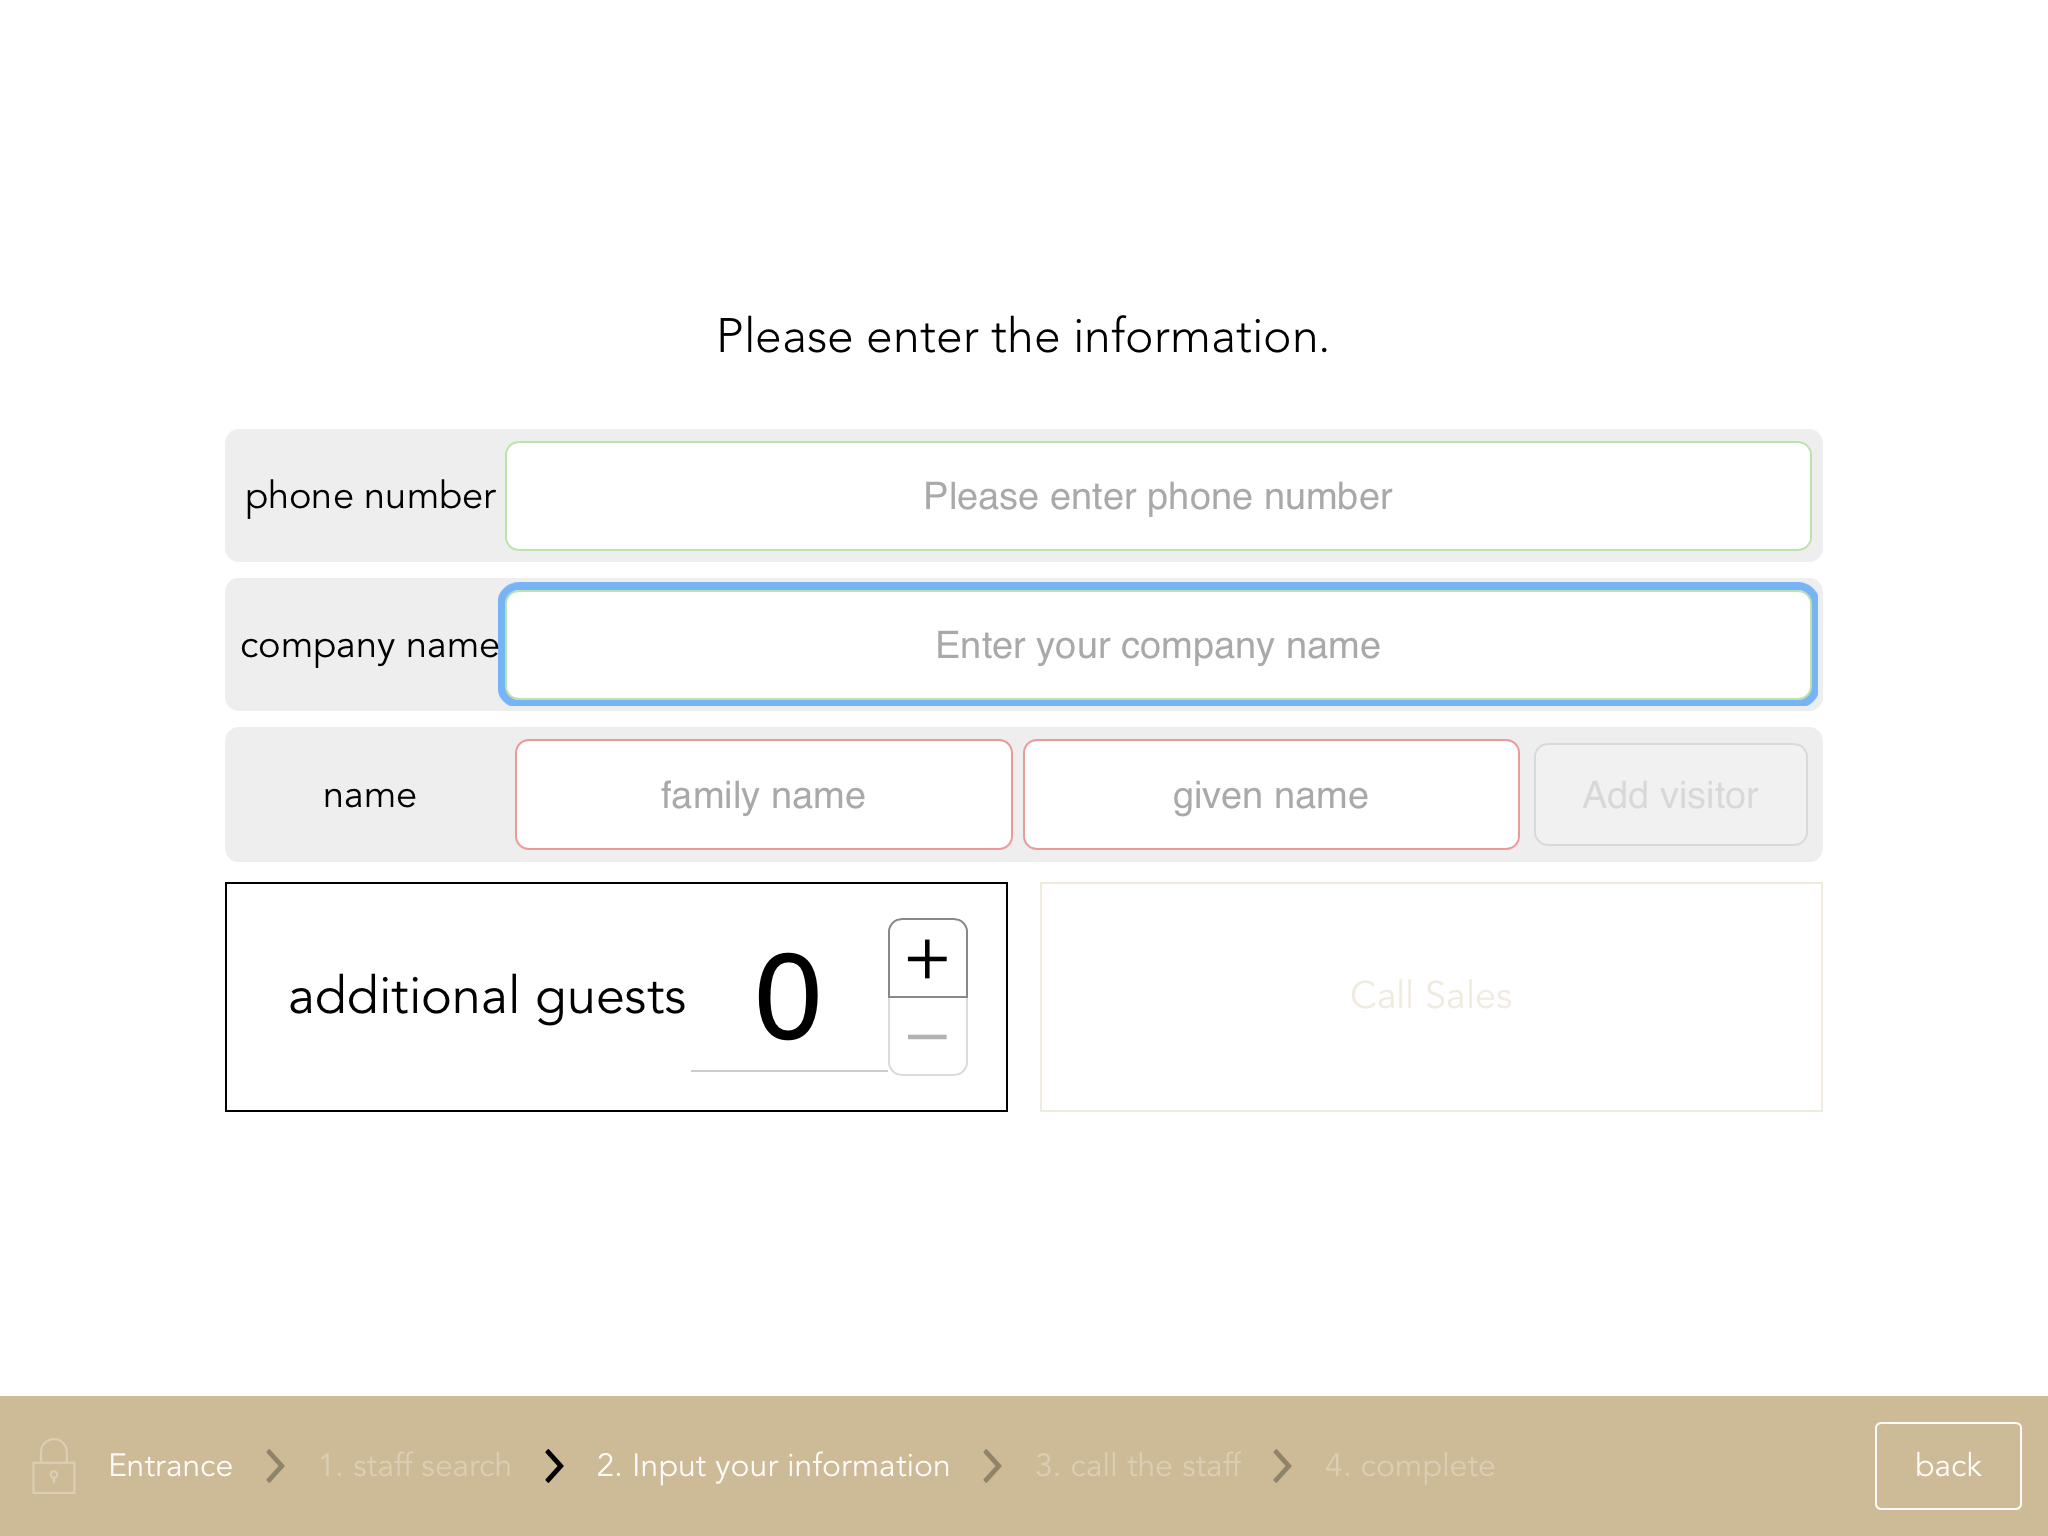
Task: Select the call the staff step
Action: coord(1137,1465)
